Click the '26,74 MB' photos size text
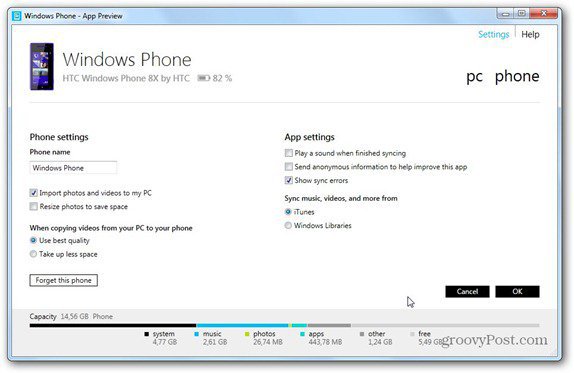574x373 pixels. pyautogui.click(x=268, y=342)
